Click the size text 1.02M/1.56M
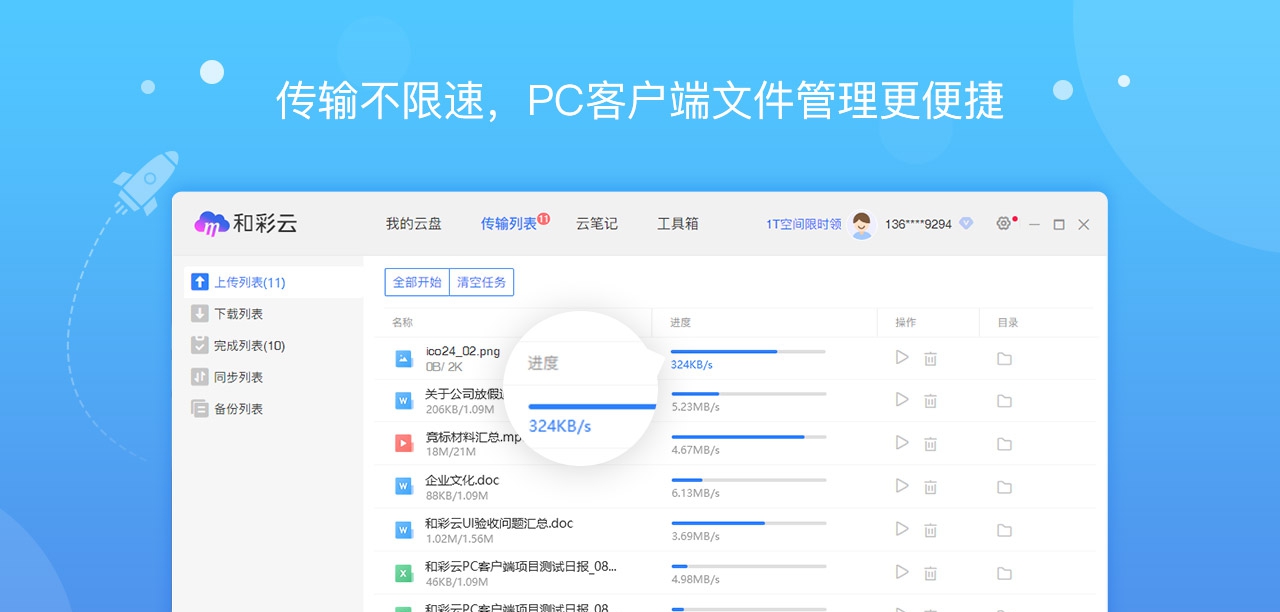1280x612 pixels. pyautogui.click(x=458, y=538)
